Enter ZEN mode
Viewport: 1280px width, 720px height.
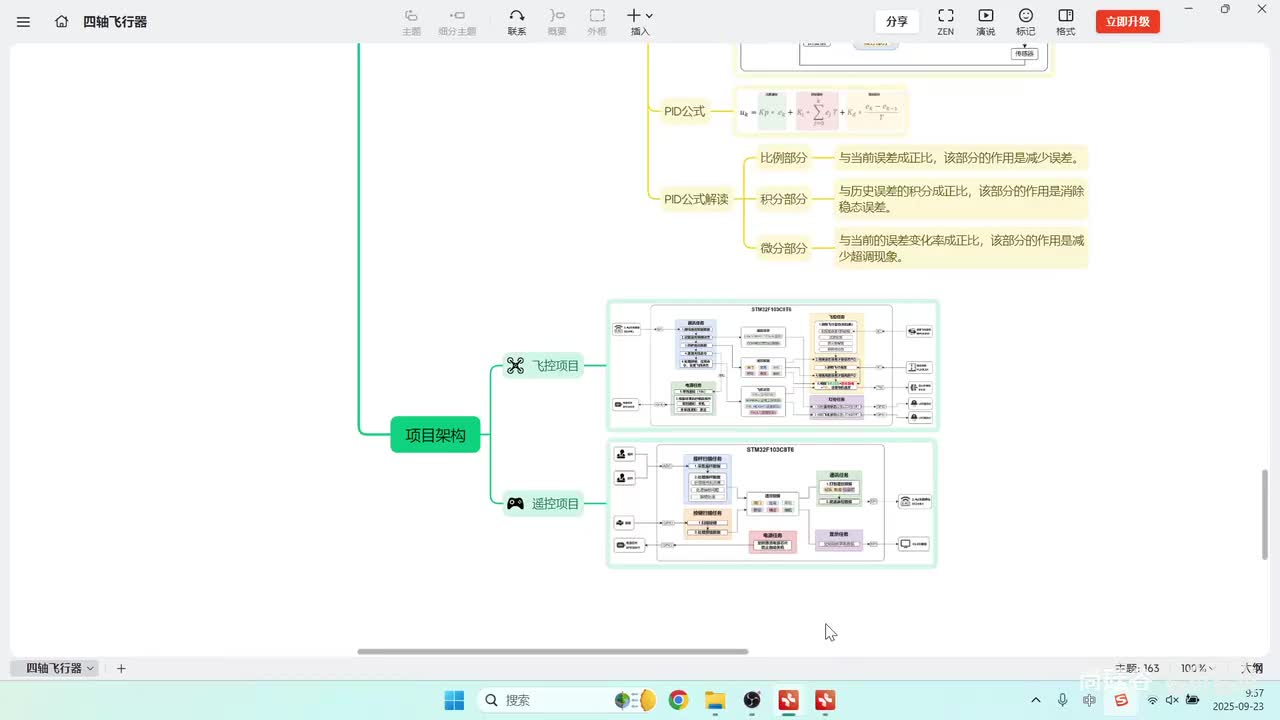point(945,22)
